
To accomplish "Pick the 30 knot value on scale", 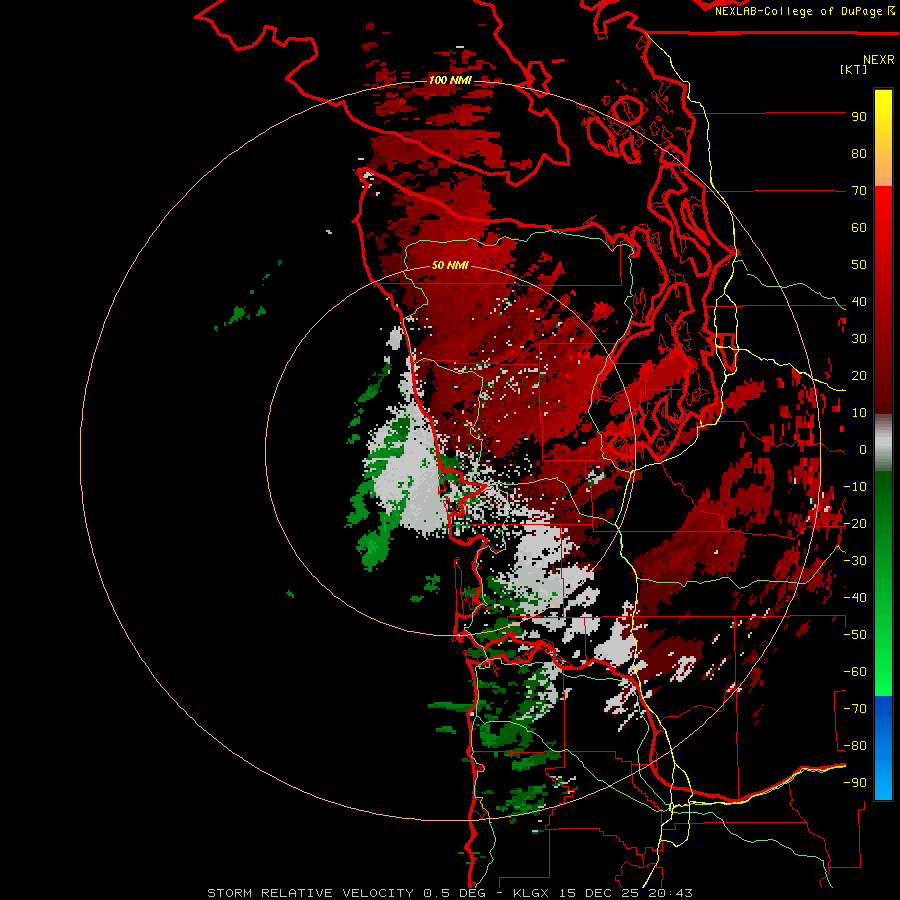I will tap(859, 339).
